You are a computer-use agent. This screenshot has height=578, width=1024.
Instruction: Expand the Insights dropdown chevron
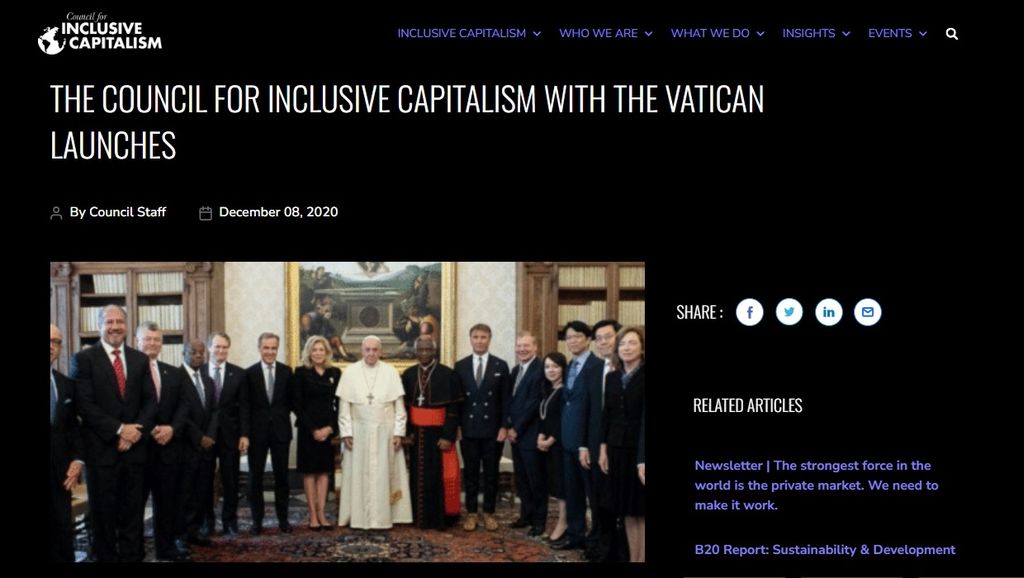click(x=846, y=34)
